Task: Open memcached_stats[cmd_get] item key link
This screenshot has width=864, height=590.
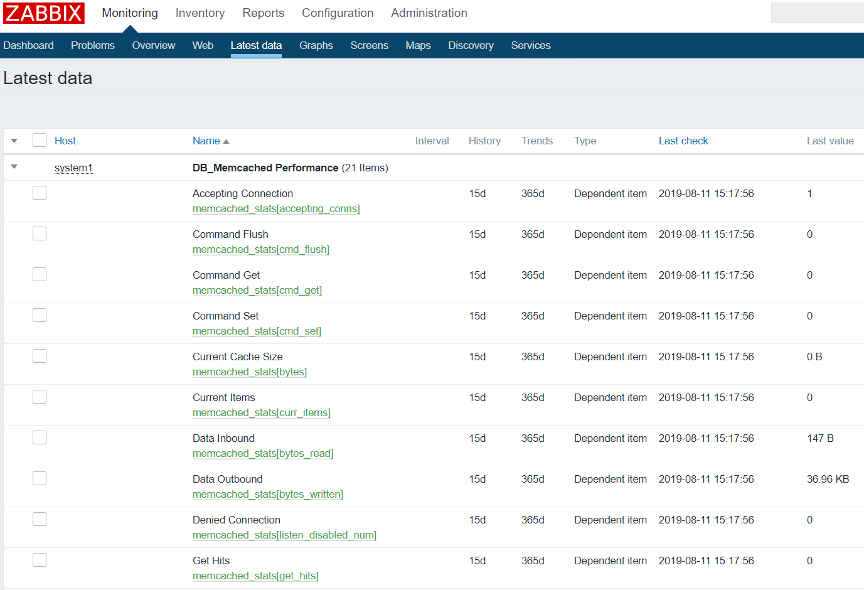Action: pos(257,290)
